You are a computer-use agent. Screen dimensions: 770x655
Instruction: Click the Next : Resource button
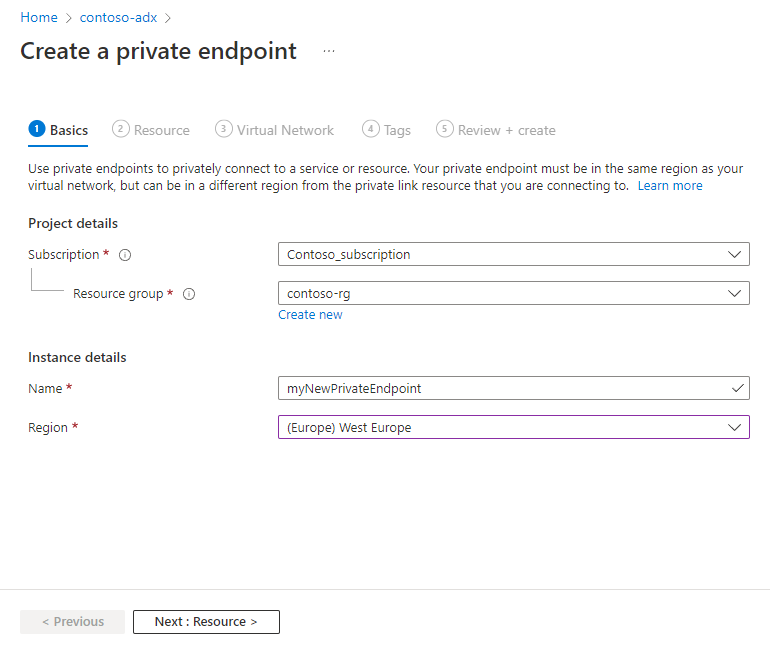(206, 621)
